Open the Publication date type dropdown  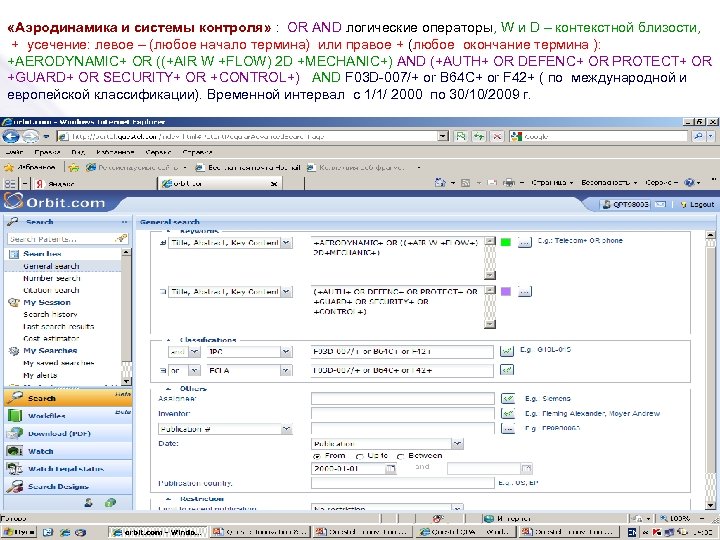click(x=457, y=444)
